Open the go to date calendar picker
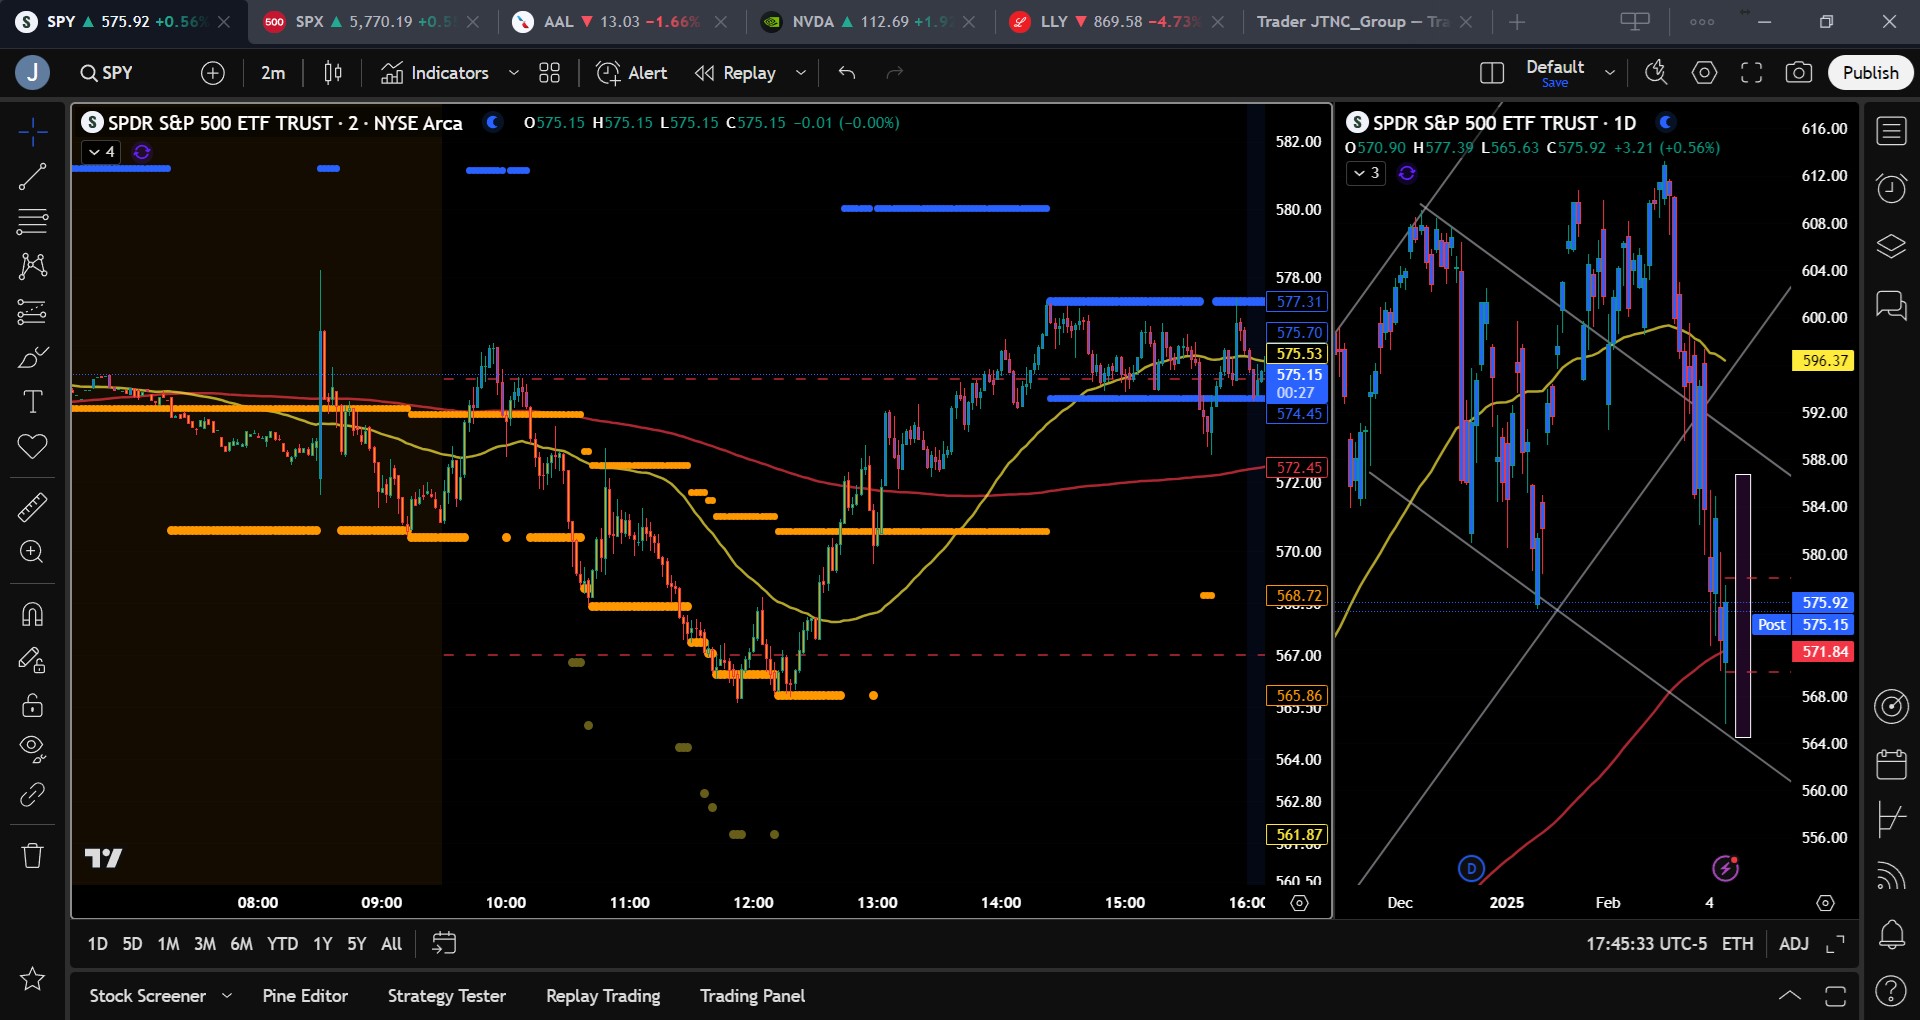The image size is (1920, 1020). point(444,943)
